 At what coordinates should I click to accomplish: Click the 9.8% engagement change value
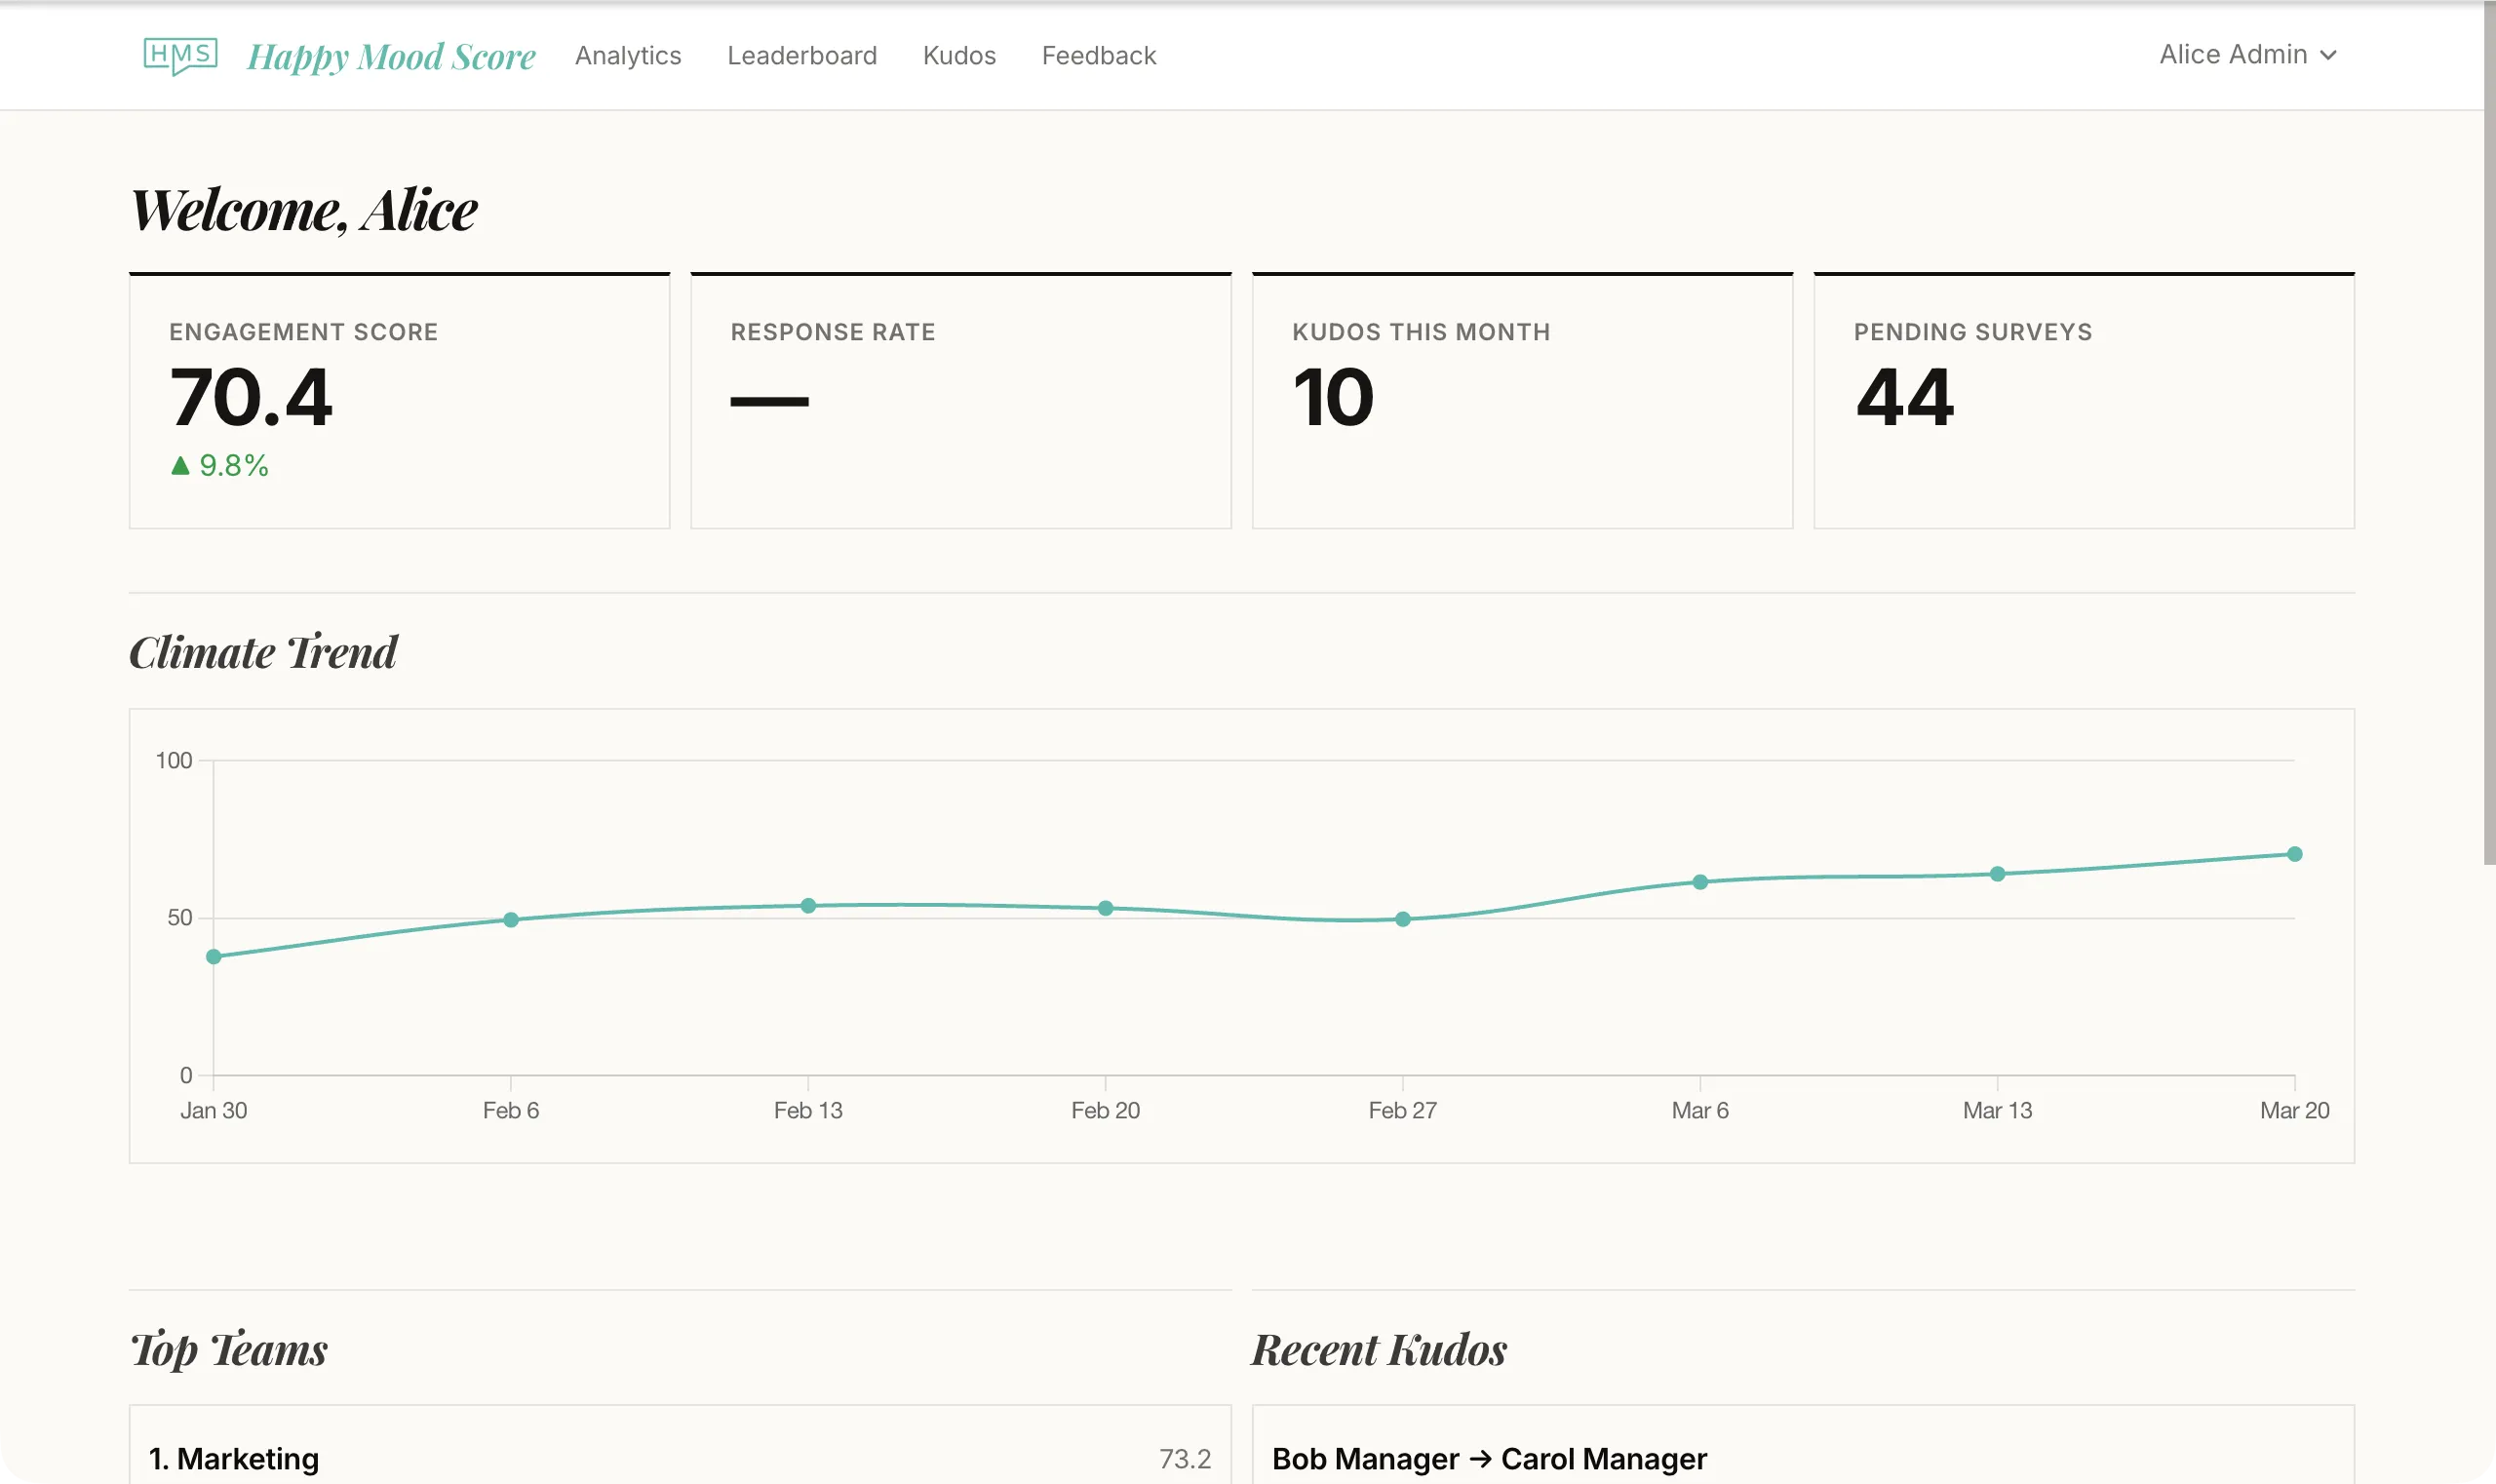tap(232, 464)
